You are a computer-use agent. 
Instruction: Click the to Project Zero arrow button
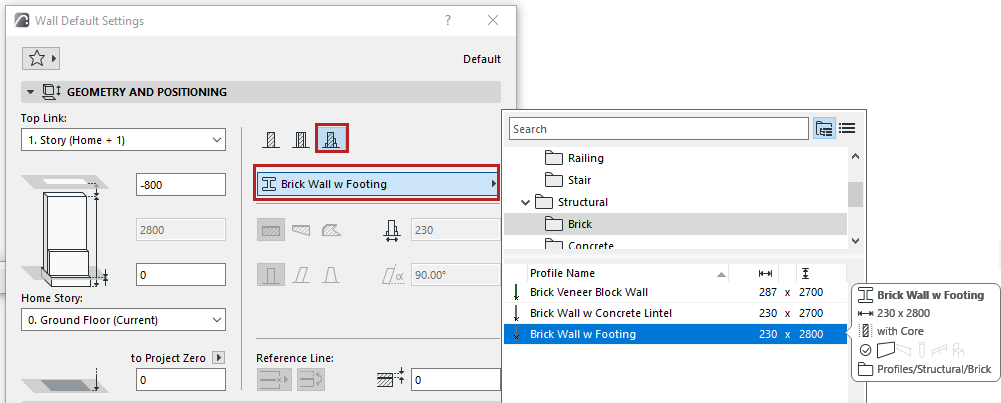coord(220,357)
